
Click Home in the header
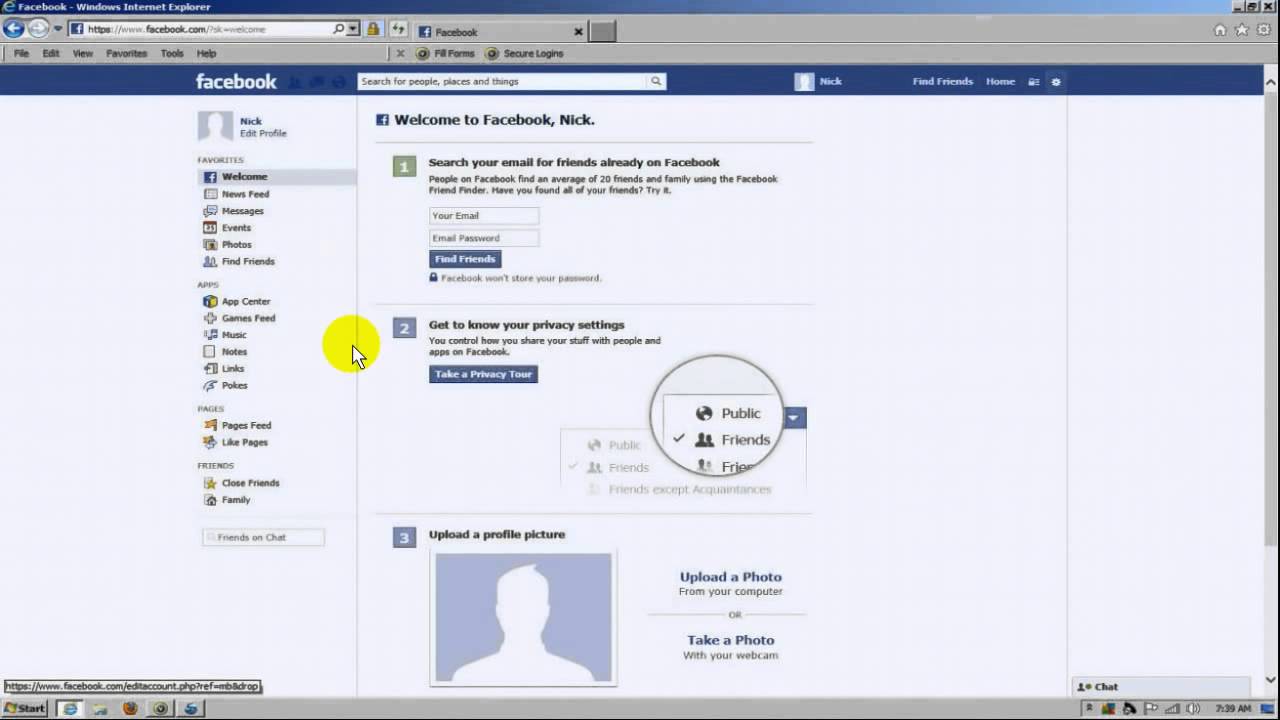[x=1000, y=82]
